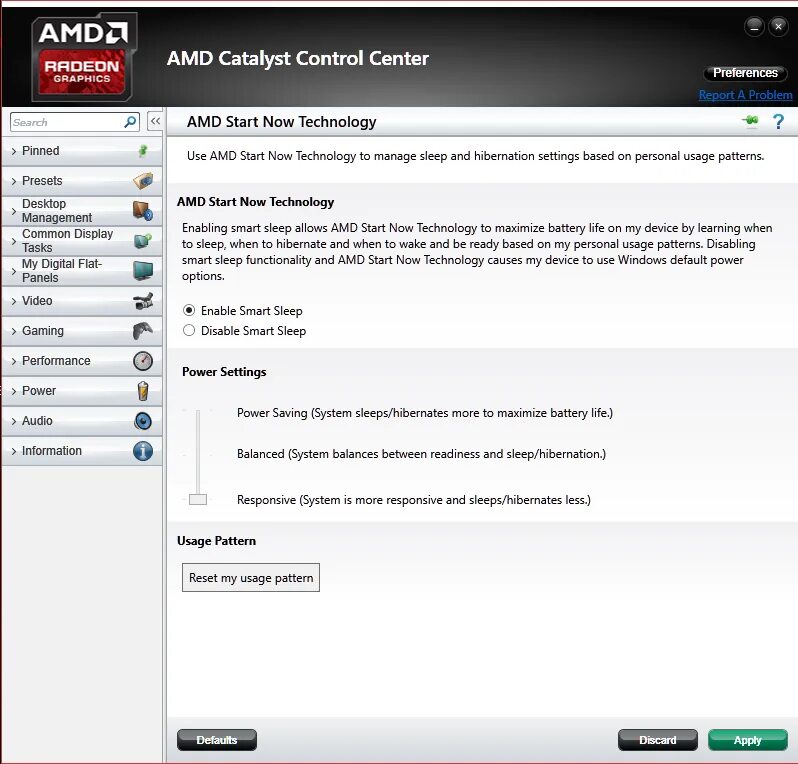Screen dimensions: 798x764
Task: Expand the Video section chevron
Action: [x=14, y=301]
